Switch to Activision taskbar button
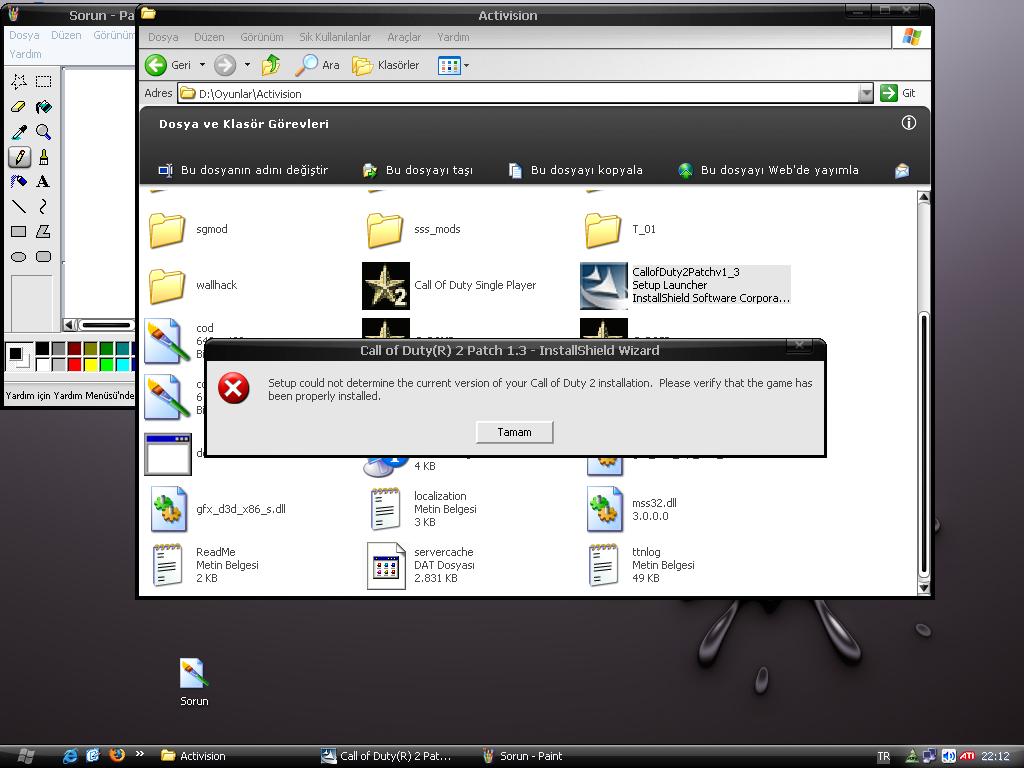 point(194,756)
